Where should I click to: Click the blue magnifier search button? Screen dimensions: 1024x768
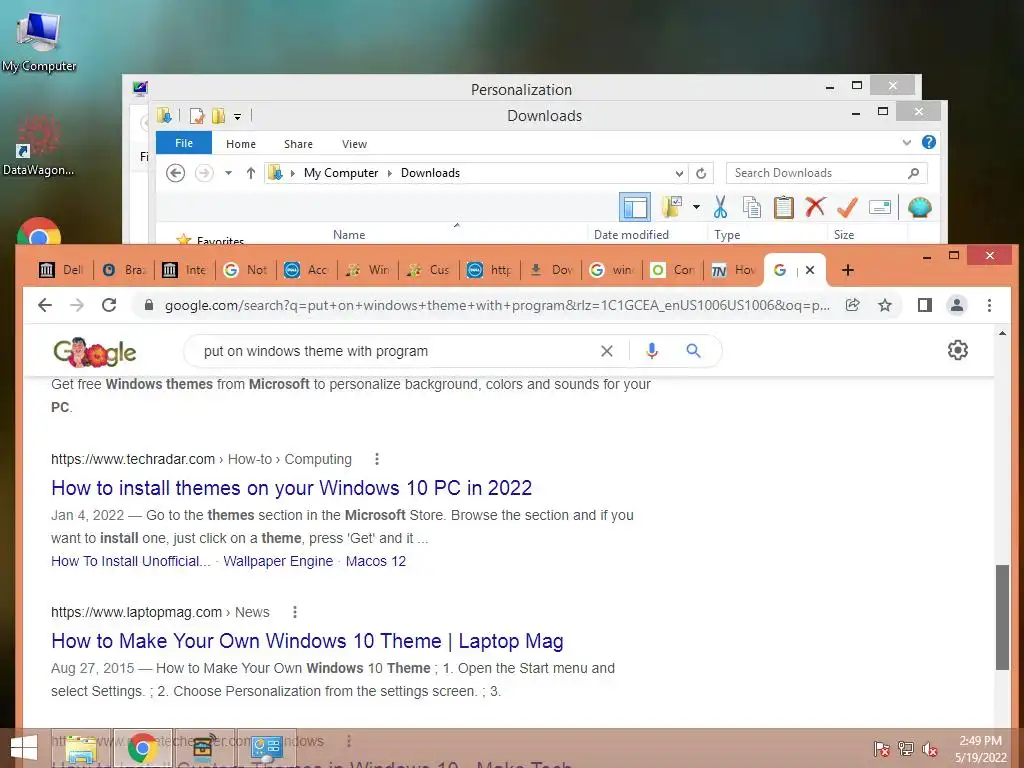point(694,351)
